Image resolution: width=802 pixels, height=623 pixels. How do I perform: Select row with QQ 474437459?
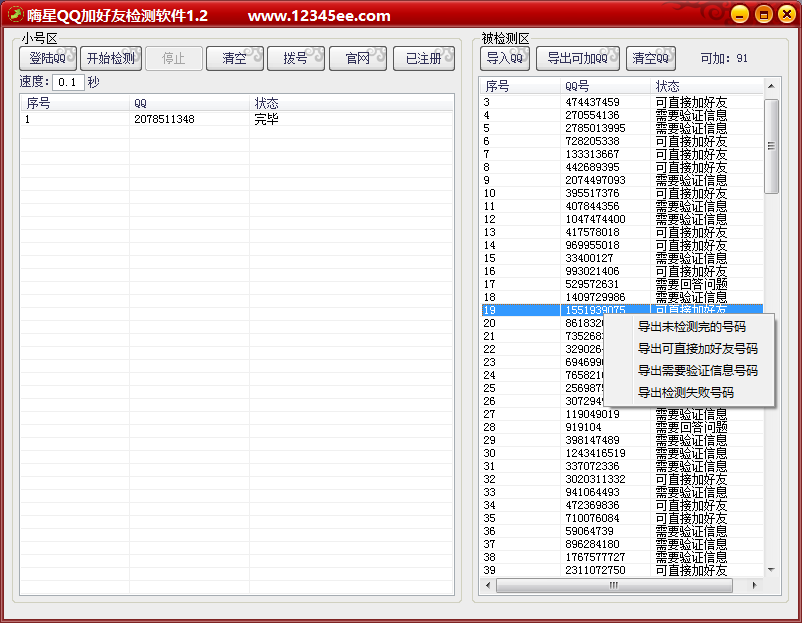(622, 102)
